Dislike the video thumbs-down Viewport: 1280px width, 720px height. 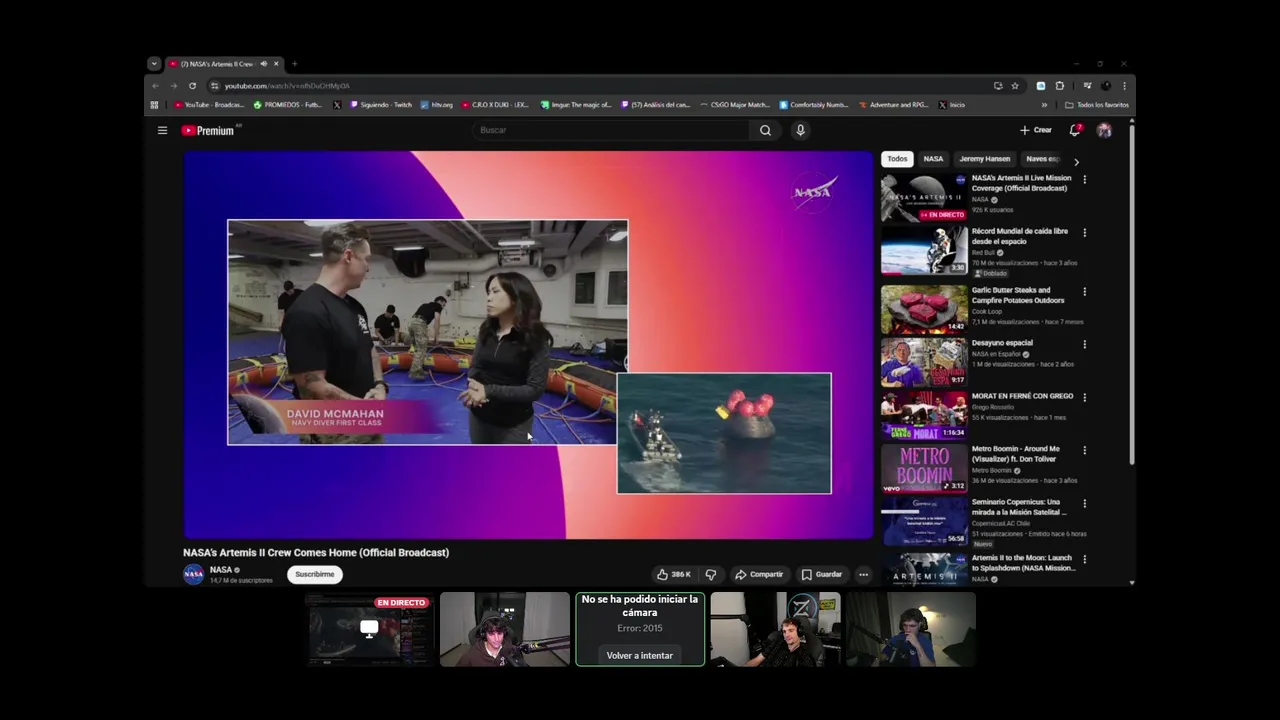tap(711, 574)
